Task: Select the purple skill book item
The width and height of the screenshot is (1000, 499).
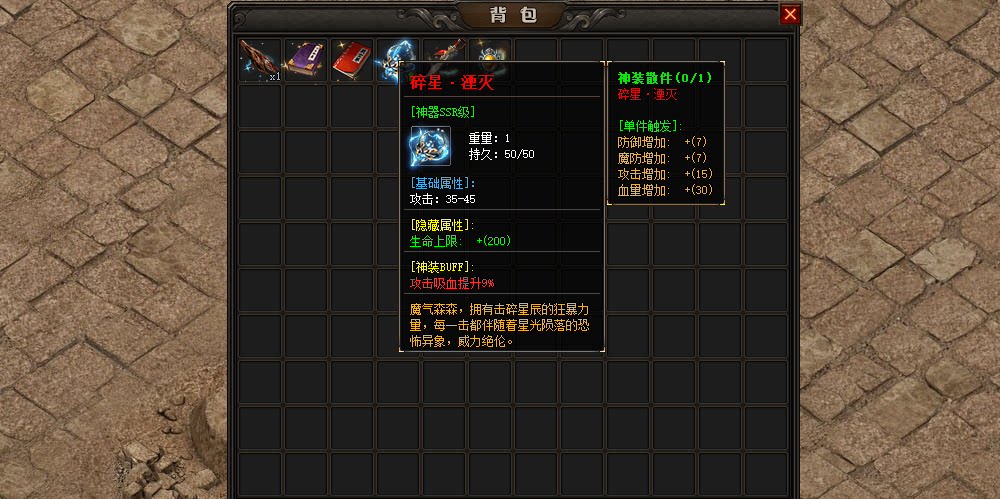Action: click(x=306, y=61)
